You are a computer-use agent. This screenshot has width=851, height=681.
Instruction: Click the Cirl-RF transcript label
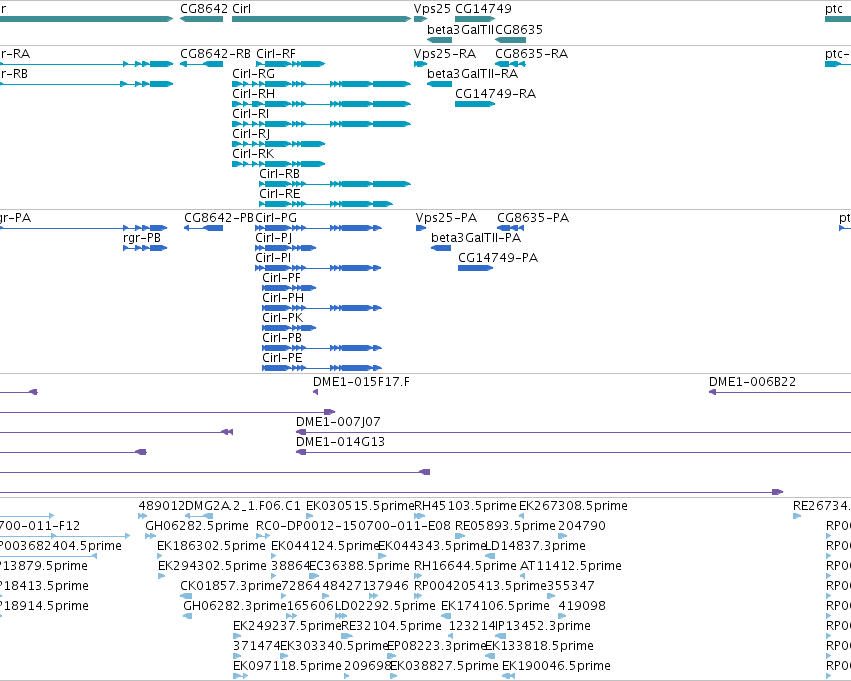point(276,54)
